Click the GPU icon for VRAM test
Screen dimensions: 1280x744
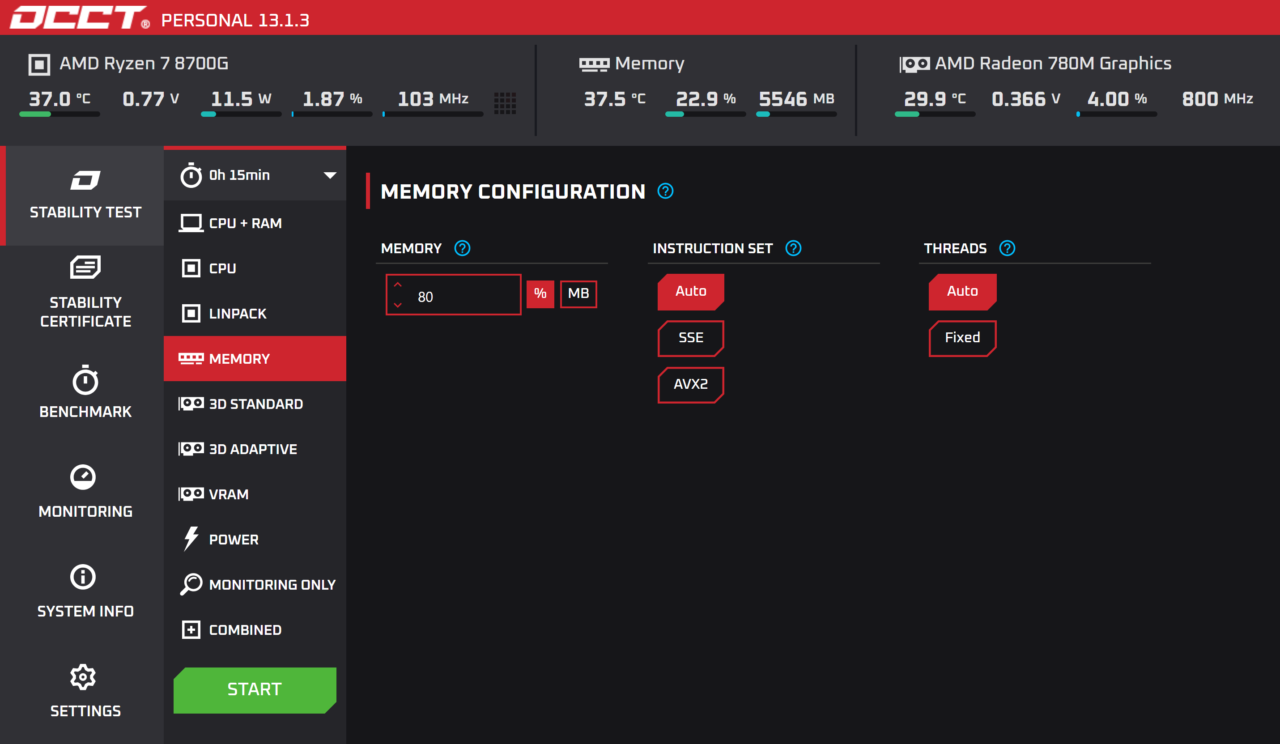tap(191, 494)
